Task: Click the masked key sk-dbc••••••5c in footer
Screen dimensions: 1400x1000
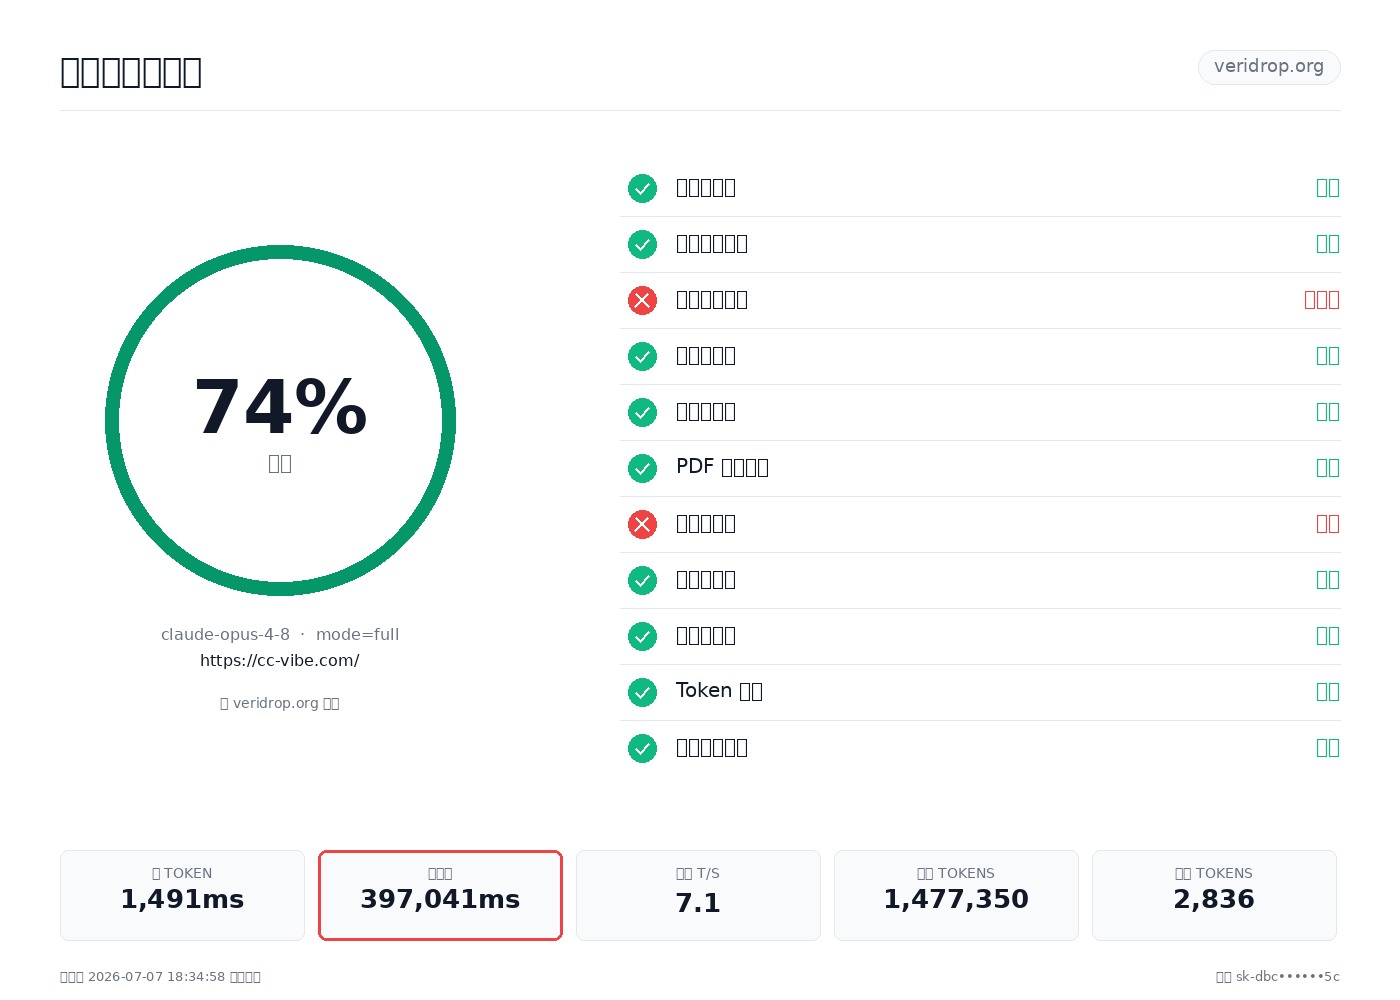Action: point(1288,977)
